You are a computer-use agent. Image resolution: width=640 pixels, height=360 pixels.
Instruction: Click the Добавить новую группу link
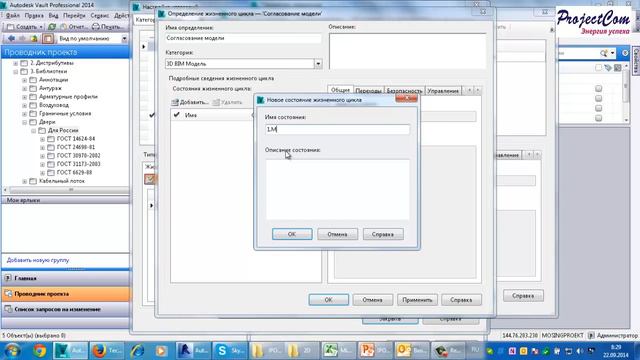point(38,260)
